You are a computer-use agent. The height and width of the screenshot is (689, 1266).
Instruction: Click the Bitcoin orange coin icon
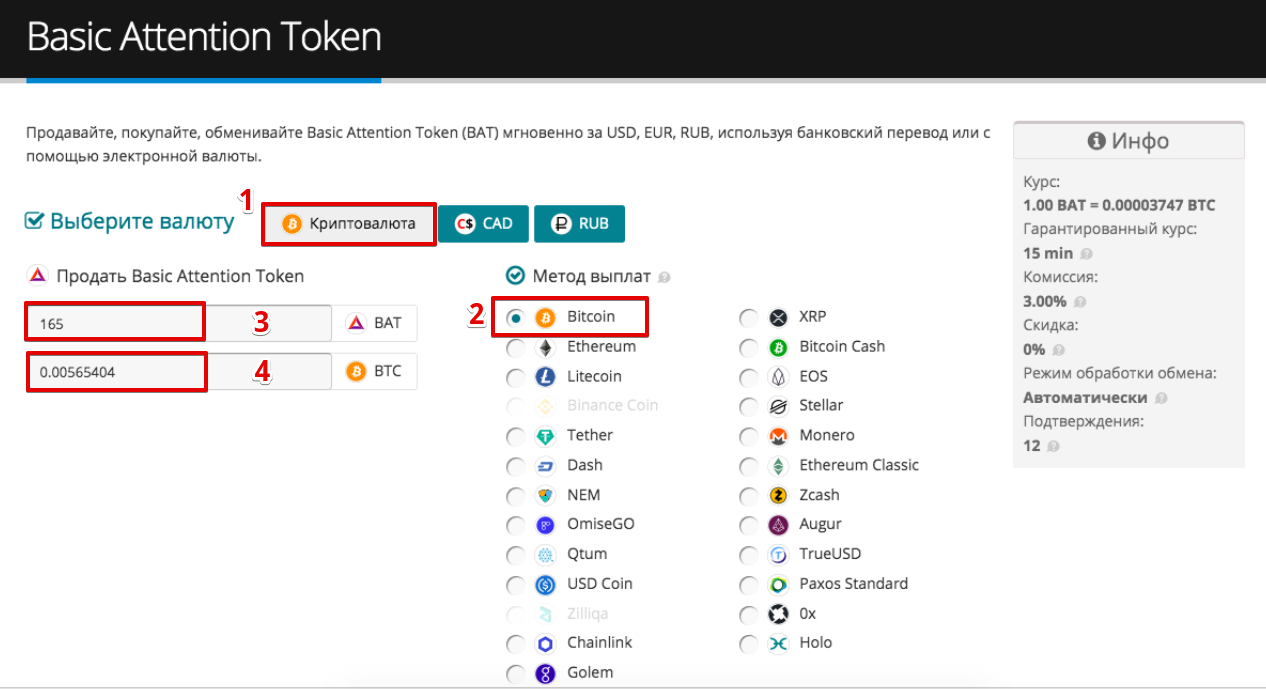[545, 318]
